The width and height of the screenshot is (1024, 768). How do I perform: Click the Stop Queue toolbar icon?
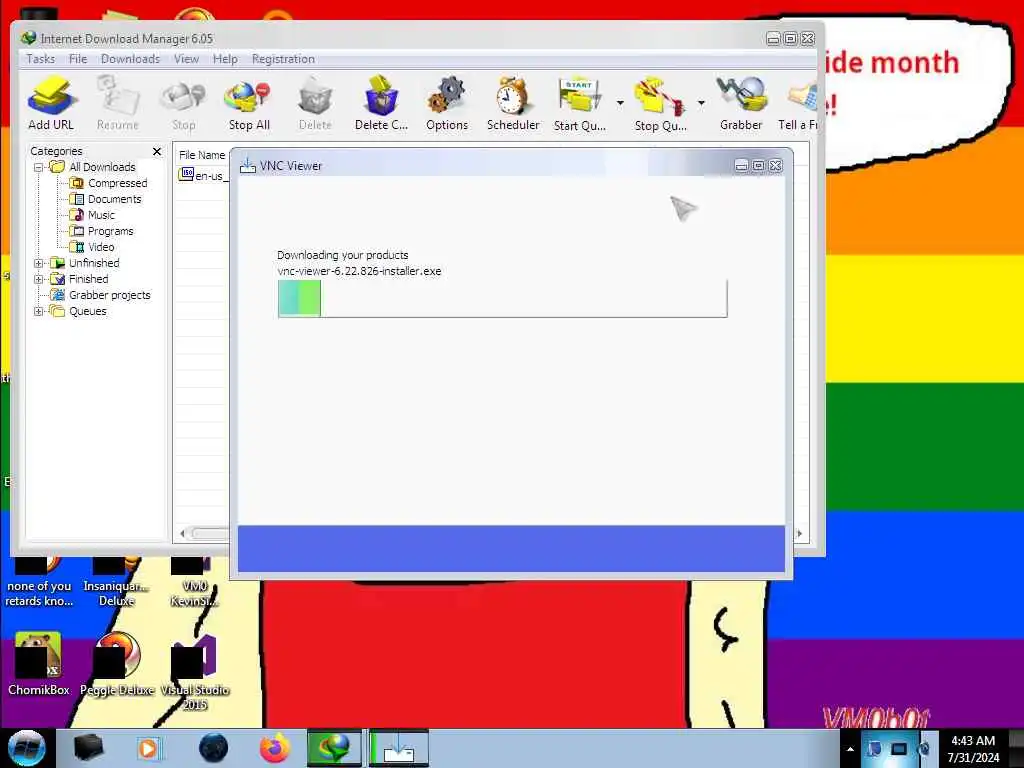tap(660, 102)
